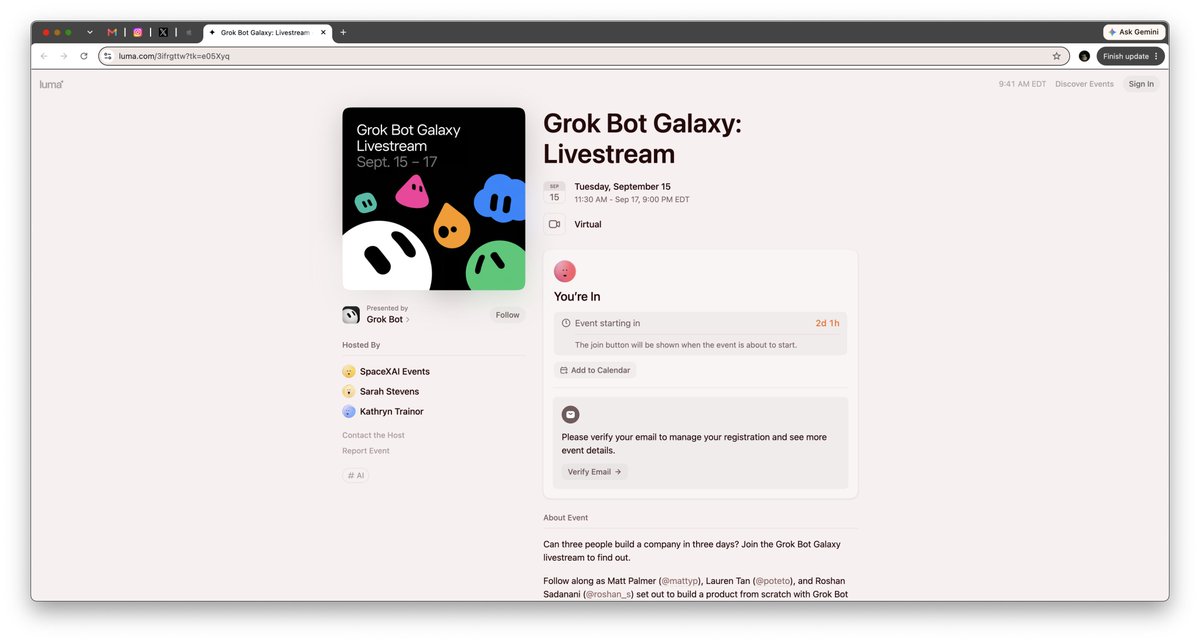Screen dimensions: 1200x642
Task: Click Add to Calendar
Action: pyautogui.click(x=595, y=370)
